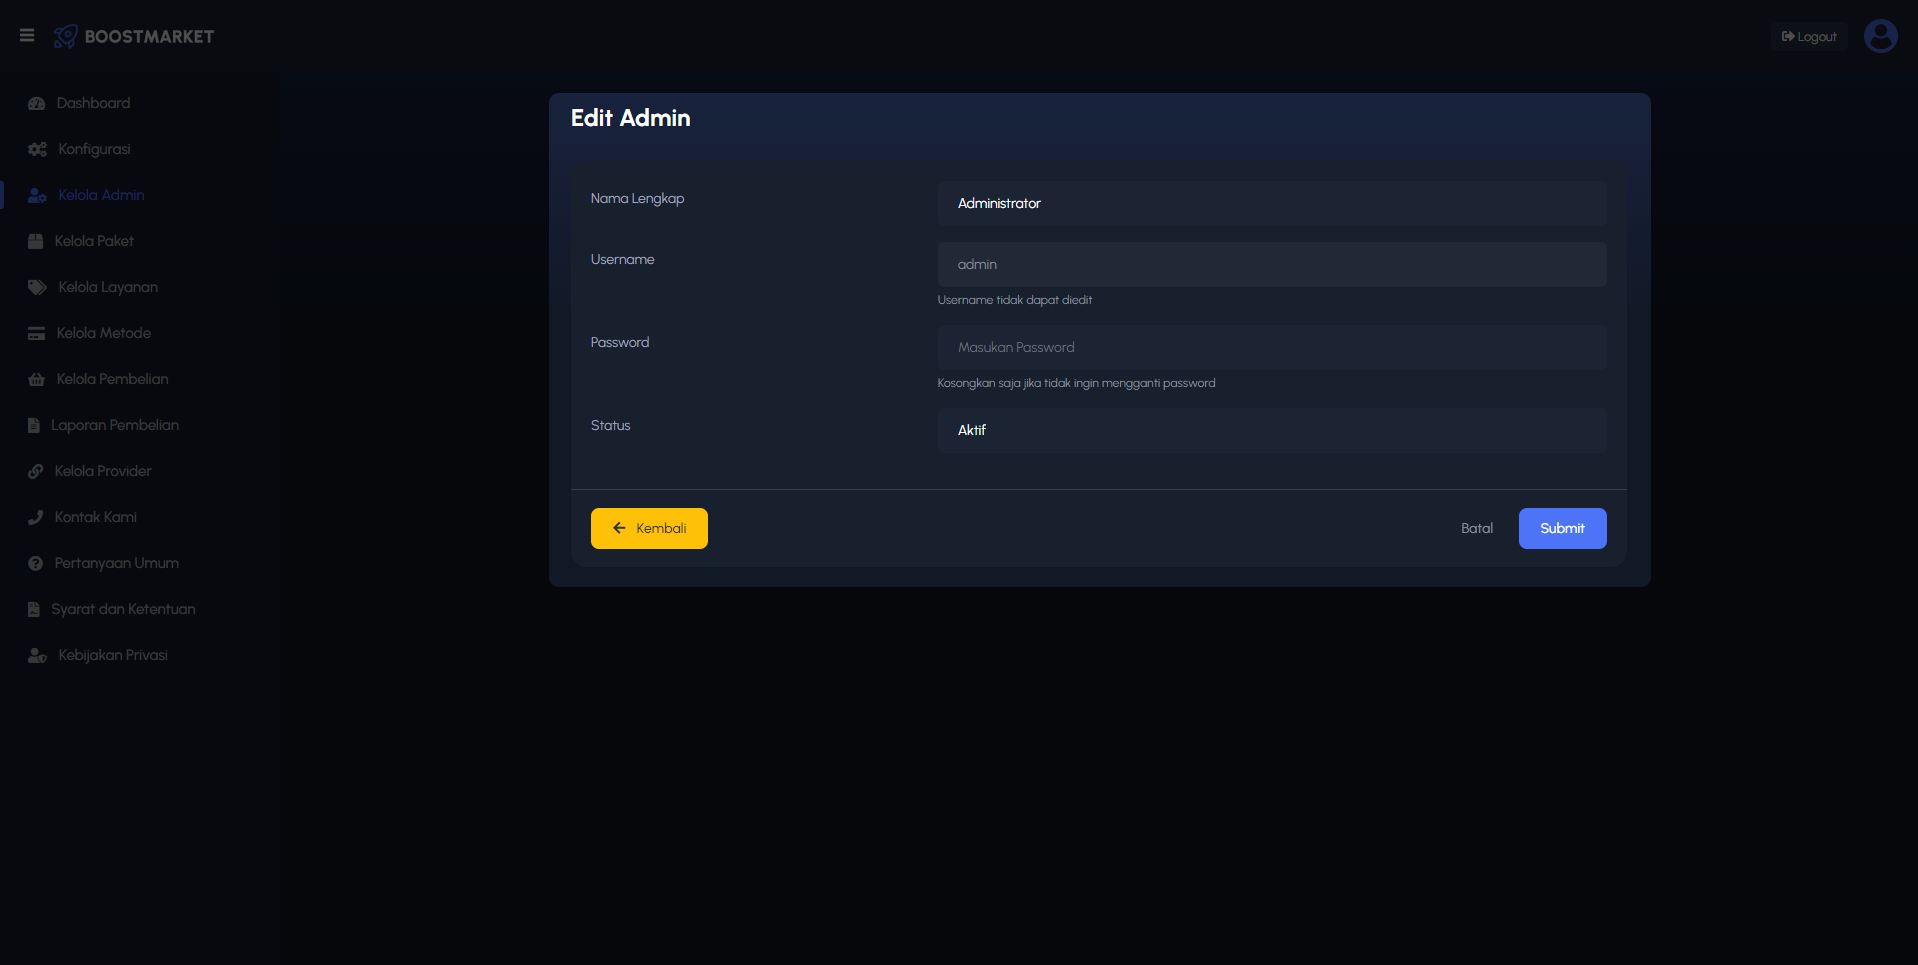Screen dimensions: 1918x965
Task: Click the Kelola Admin user icon
Action: (38, 196)
